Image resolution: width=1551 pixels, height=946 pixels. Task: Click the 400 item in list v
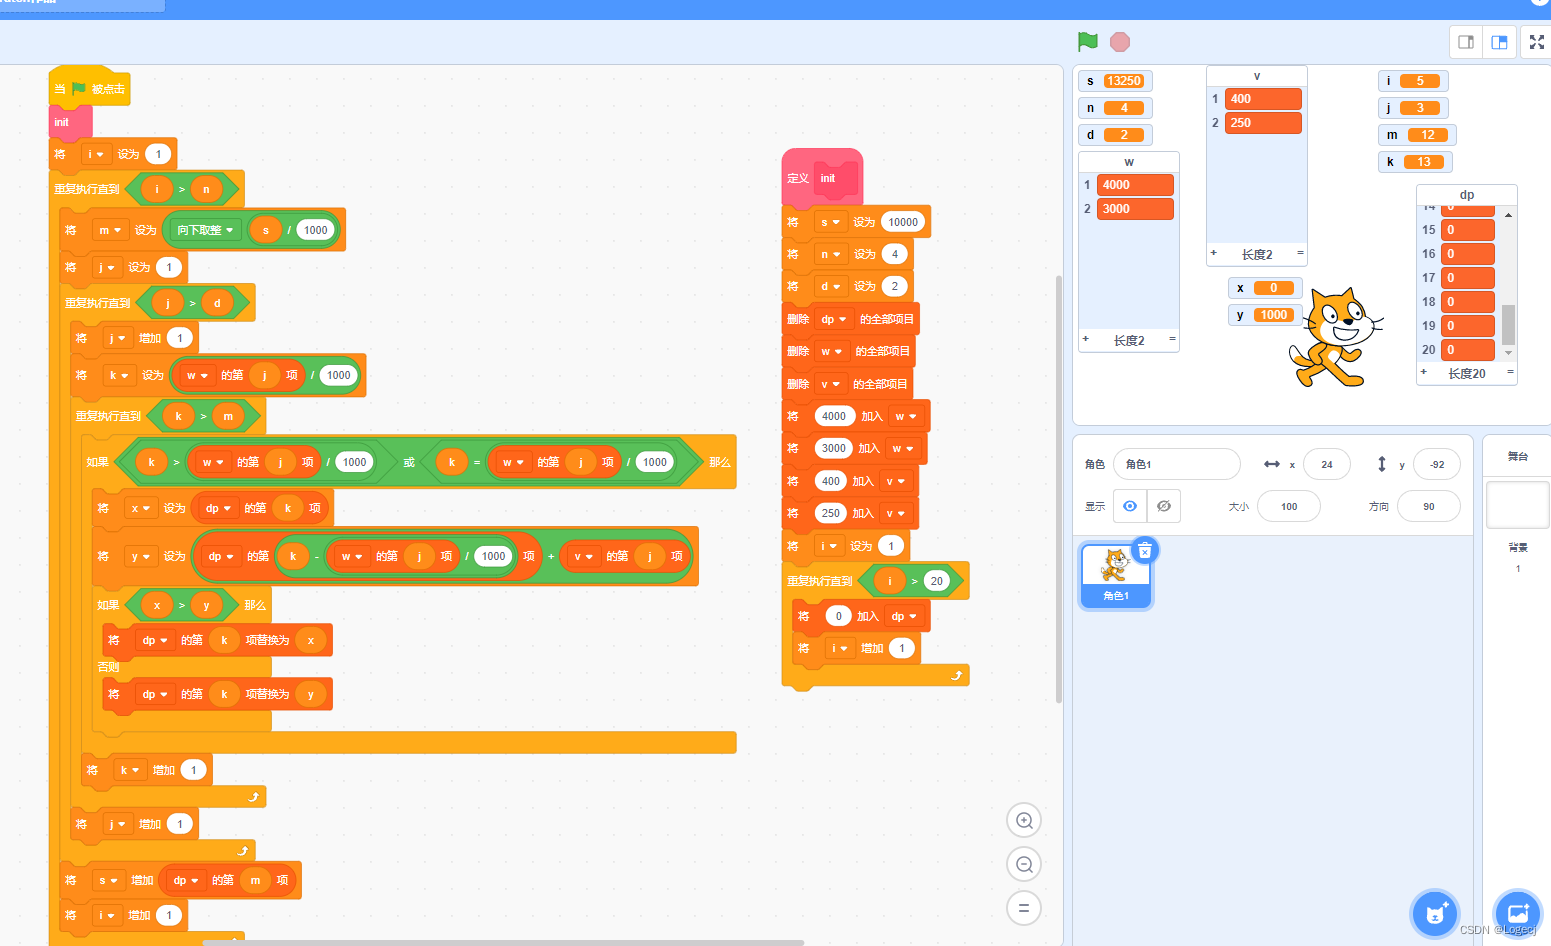point(1263,99)
